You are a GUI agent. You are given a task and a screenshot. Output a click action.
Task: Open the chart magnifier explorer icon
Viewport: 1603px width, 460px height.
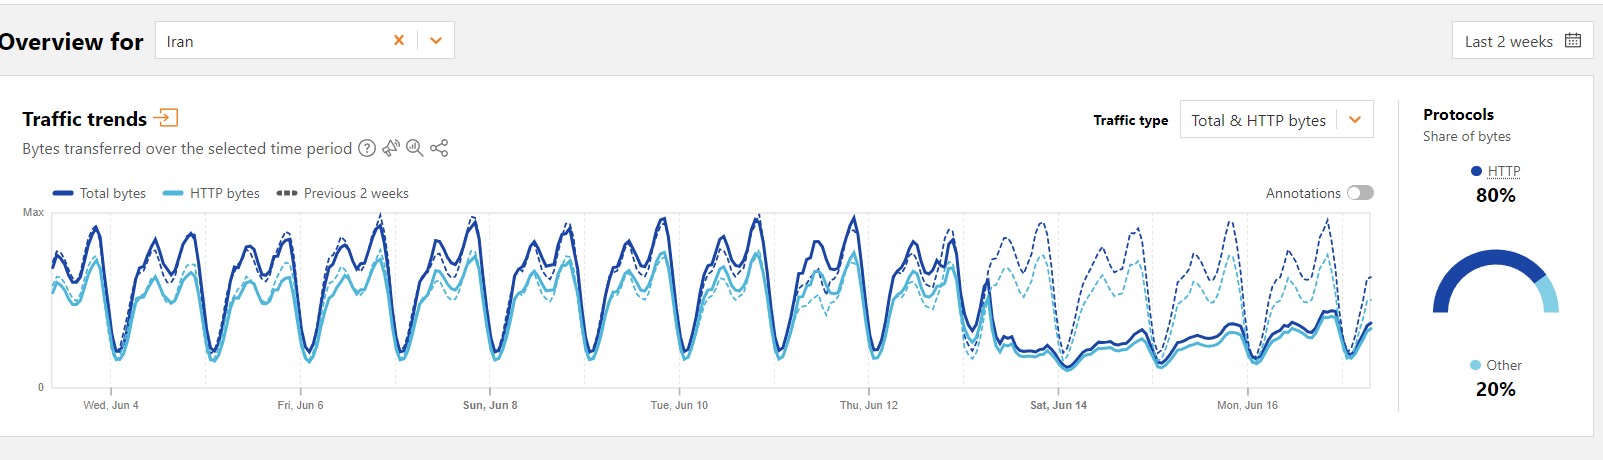(x=415, y=148)
